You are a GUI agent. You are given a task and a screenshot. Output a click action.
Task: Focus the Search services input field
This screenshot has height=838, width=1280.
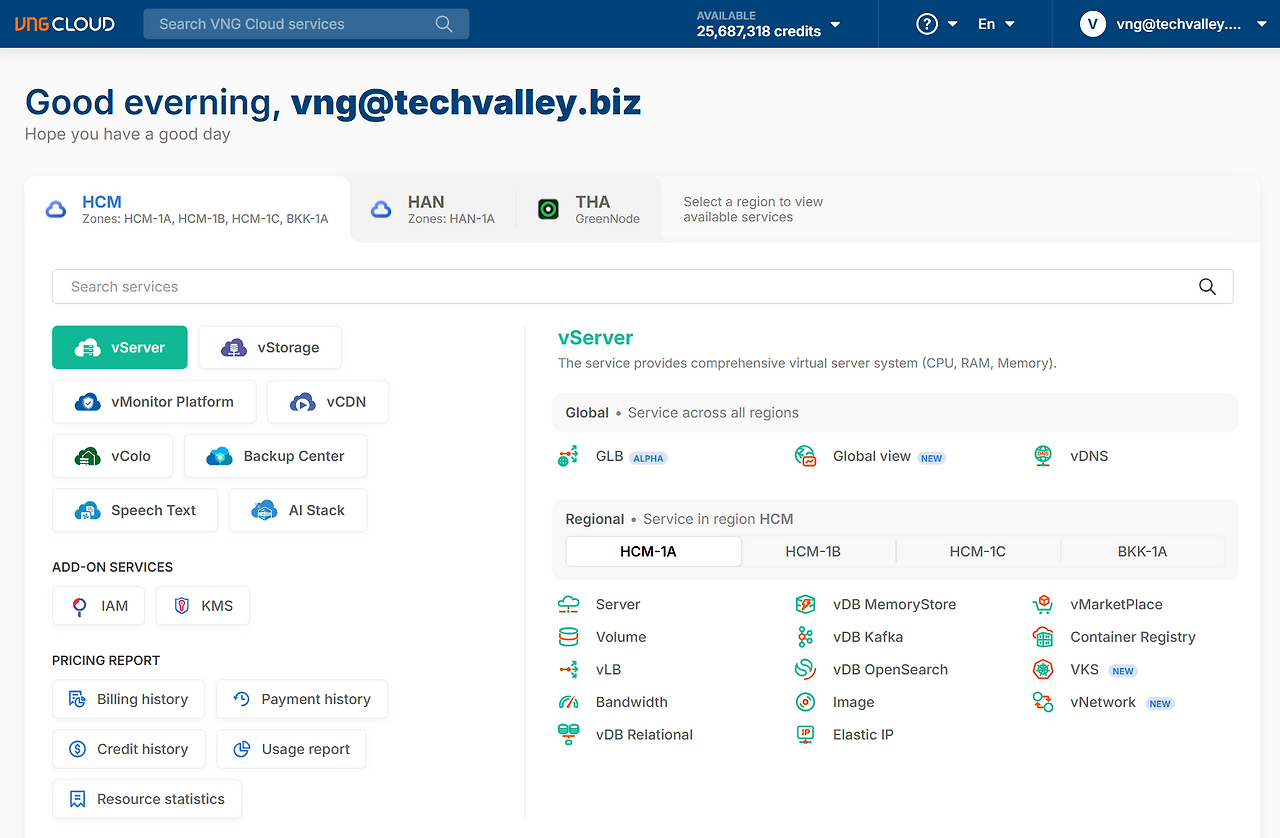[643, 287]
